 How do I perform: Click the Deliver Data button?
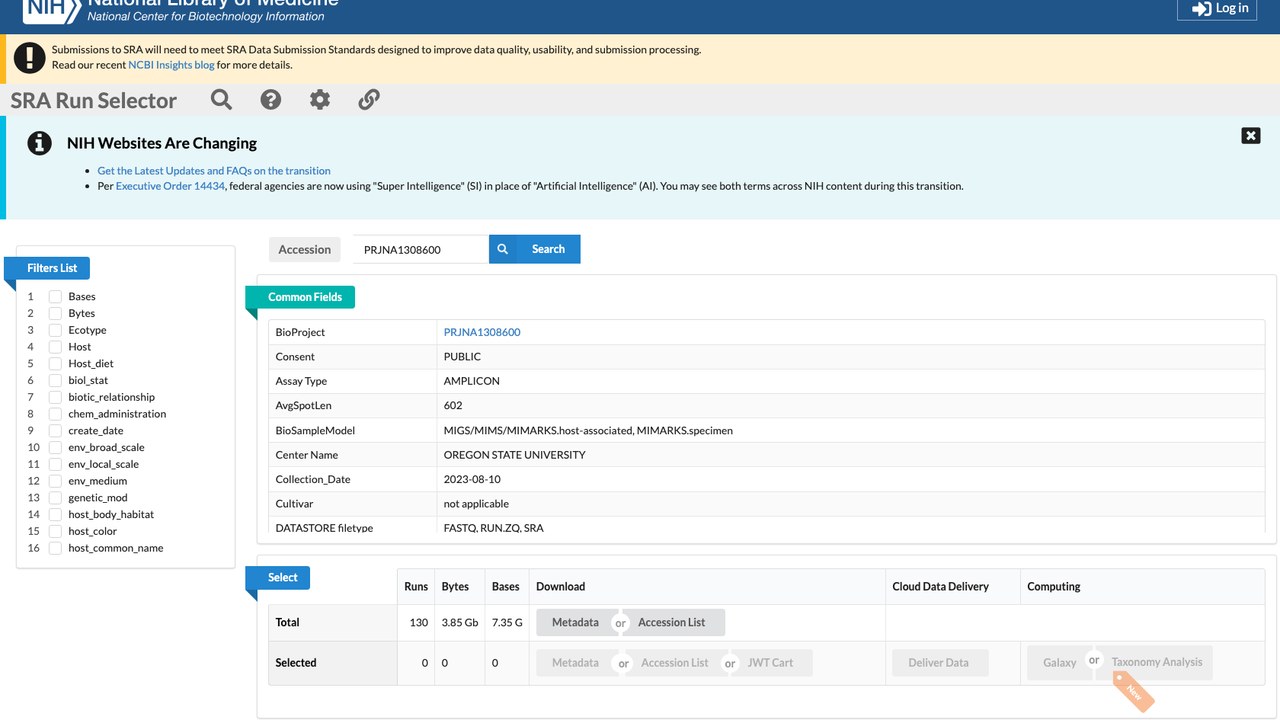(938, 662)
